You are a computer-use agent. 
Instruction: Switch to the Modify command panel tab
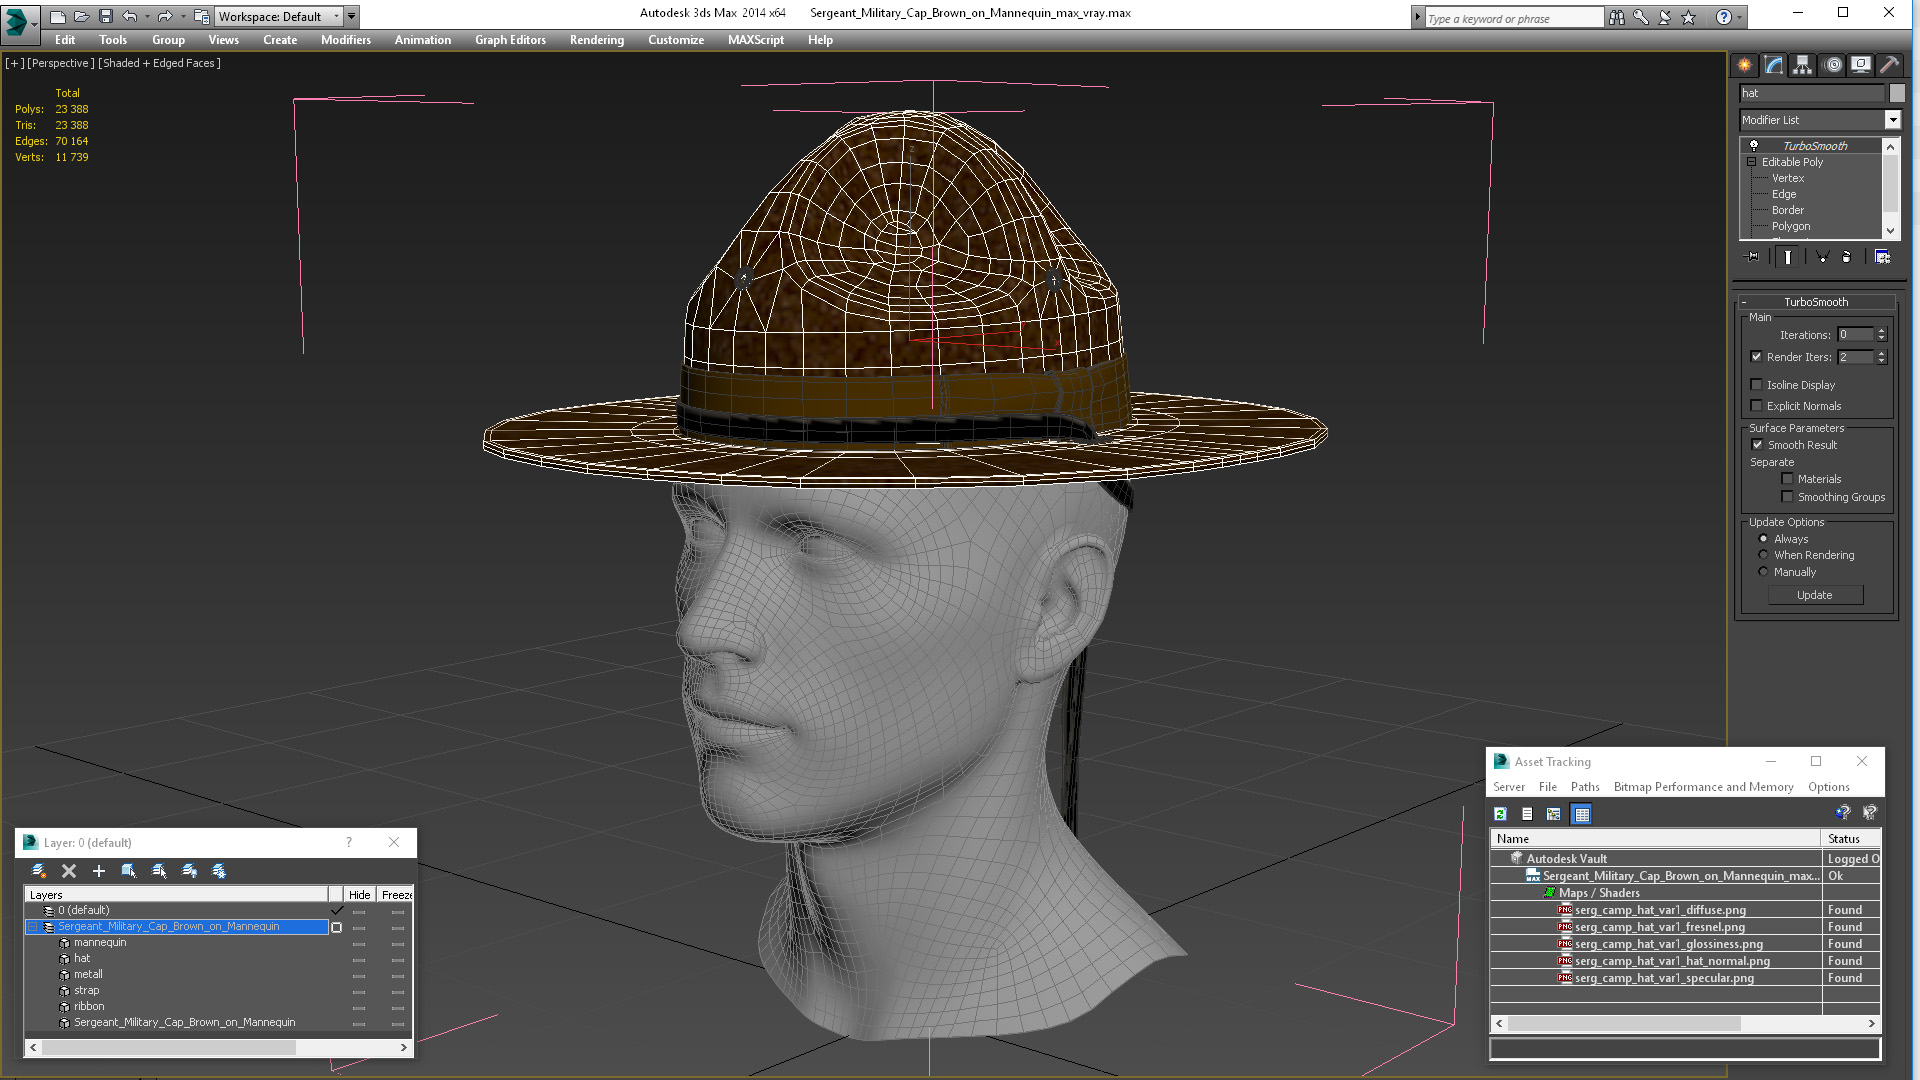pyautogui.click(x=1774, y=65)
